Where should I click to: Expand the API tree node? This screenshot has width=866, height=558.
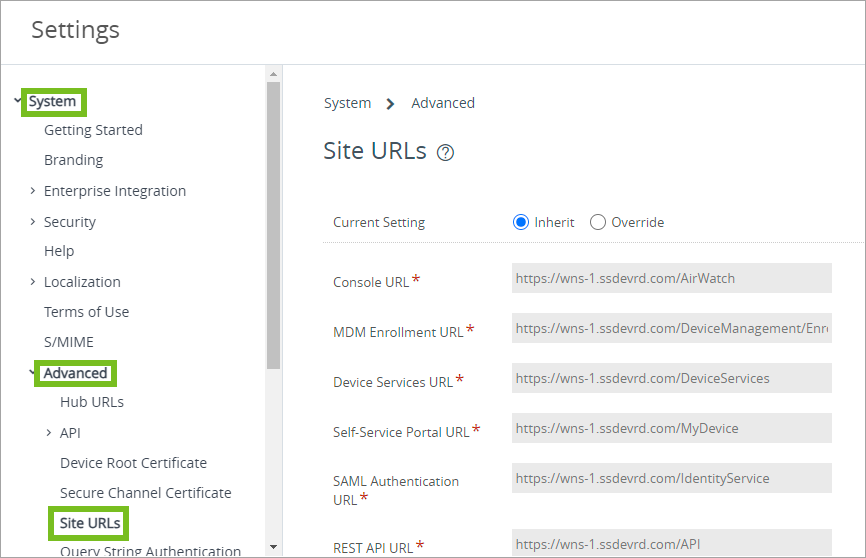click(x=49, y=433)
